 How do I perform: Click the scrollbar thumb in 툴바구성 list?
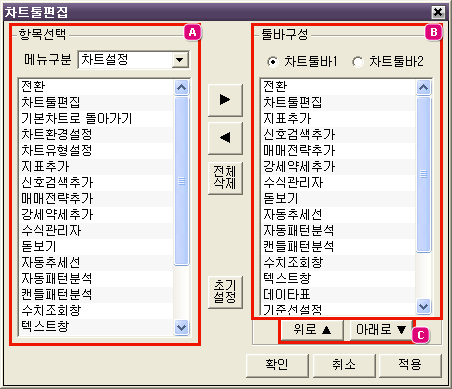[424, 174]
